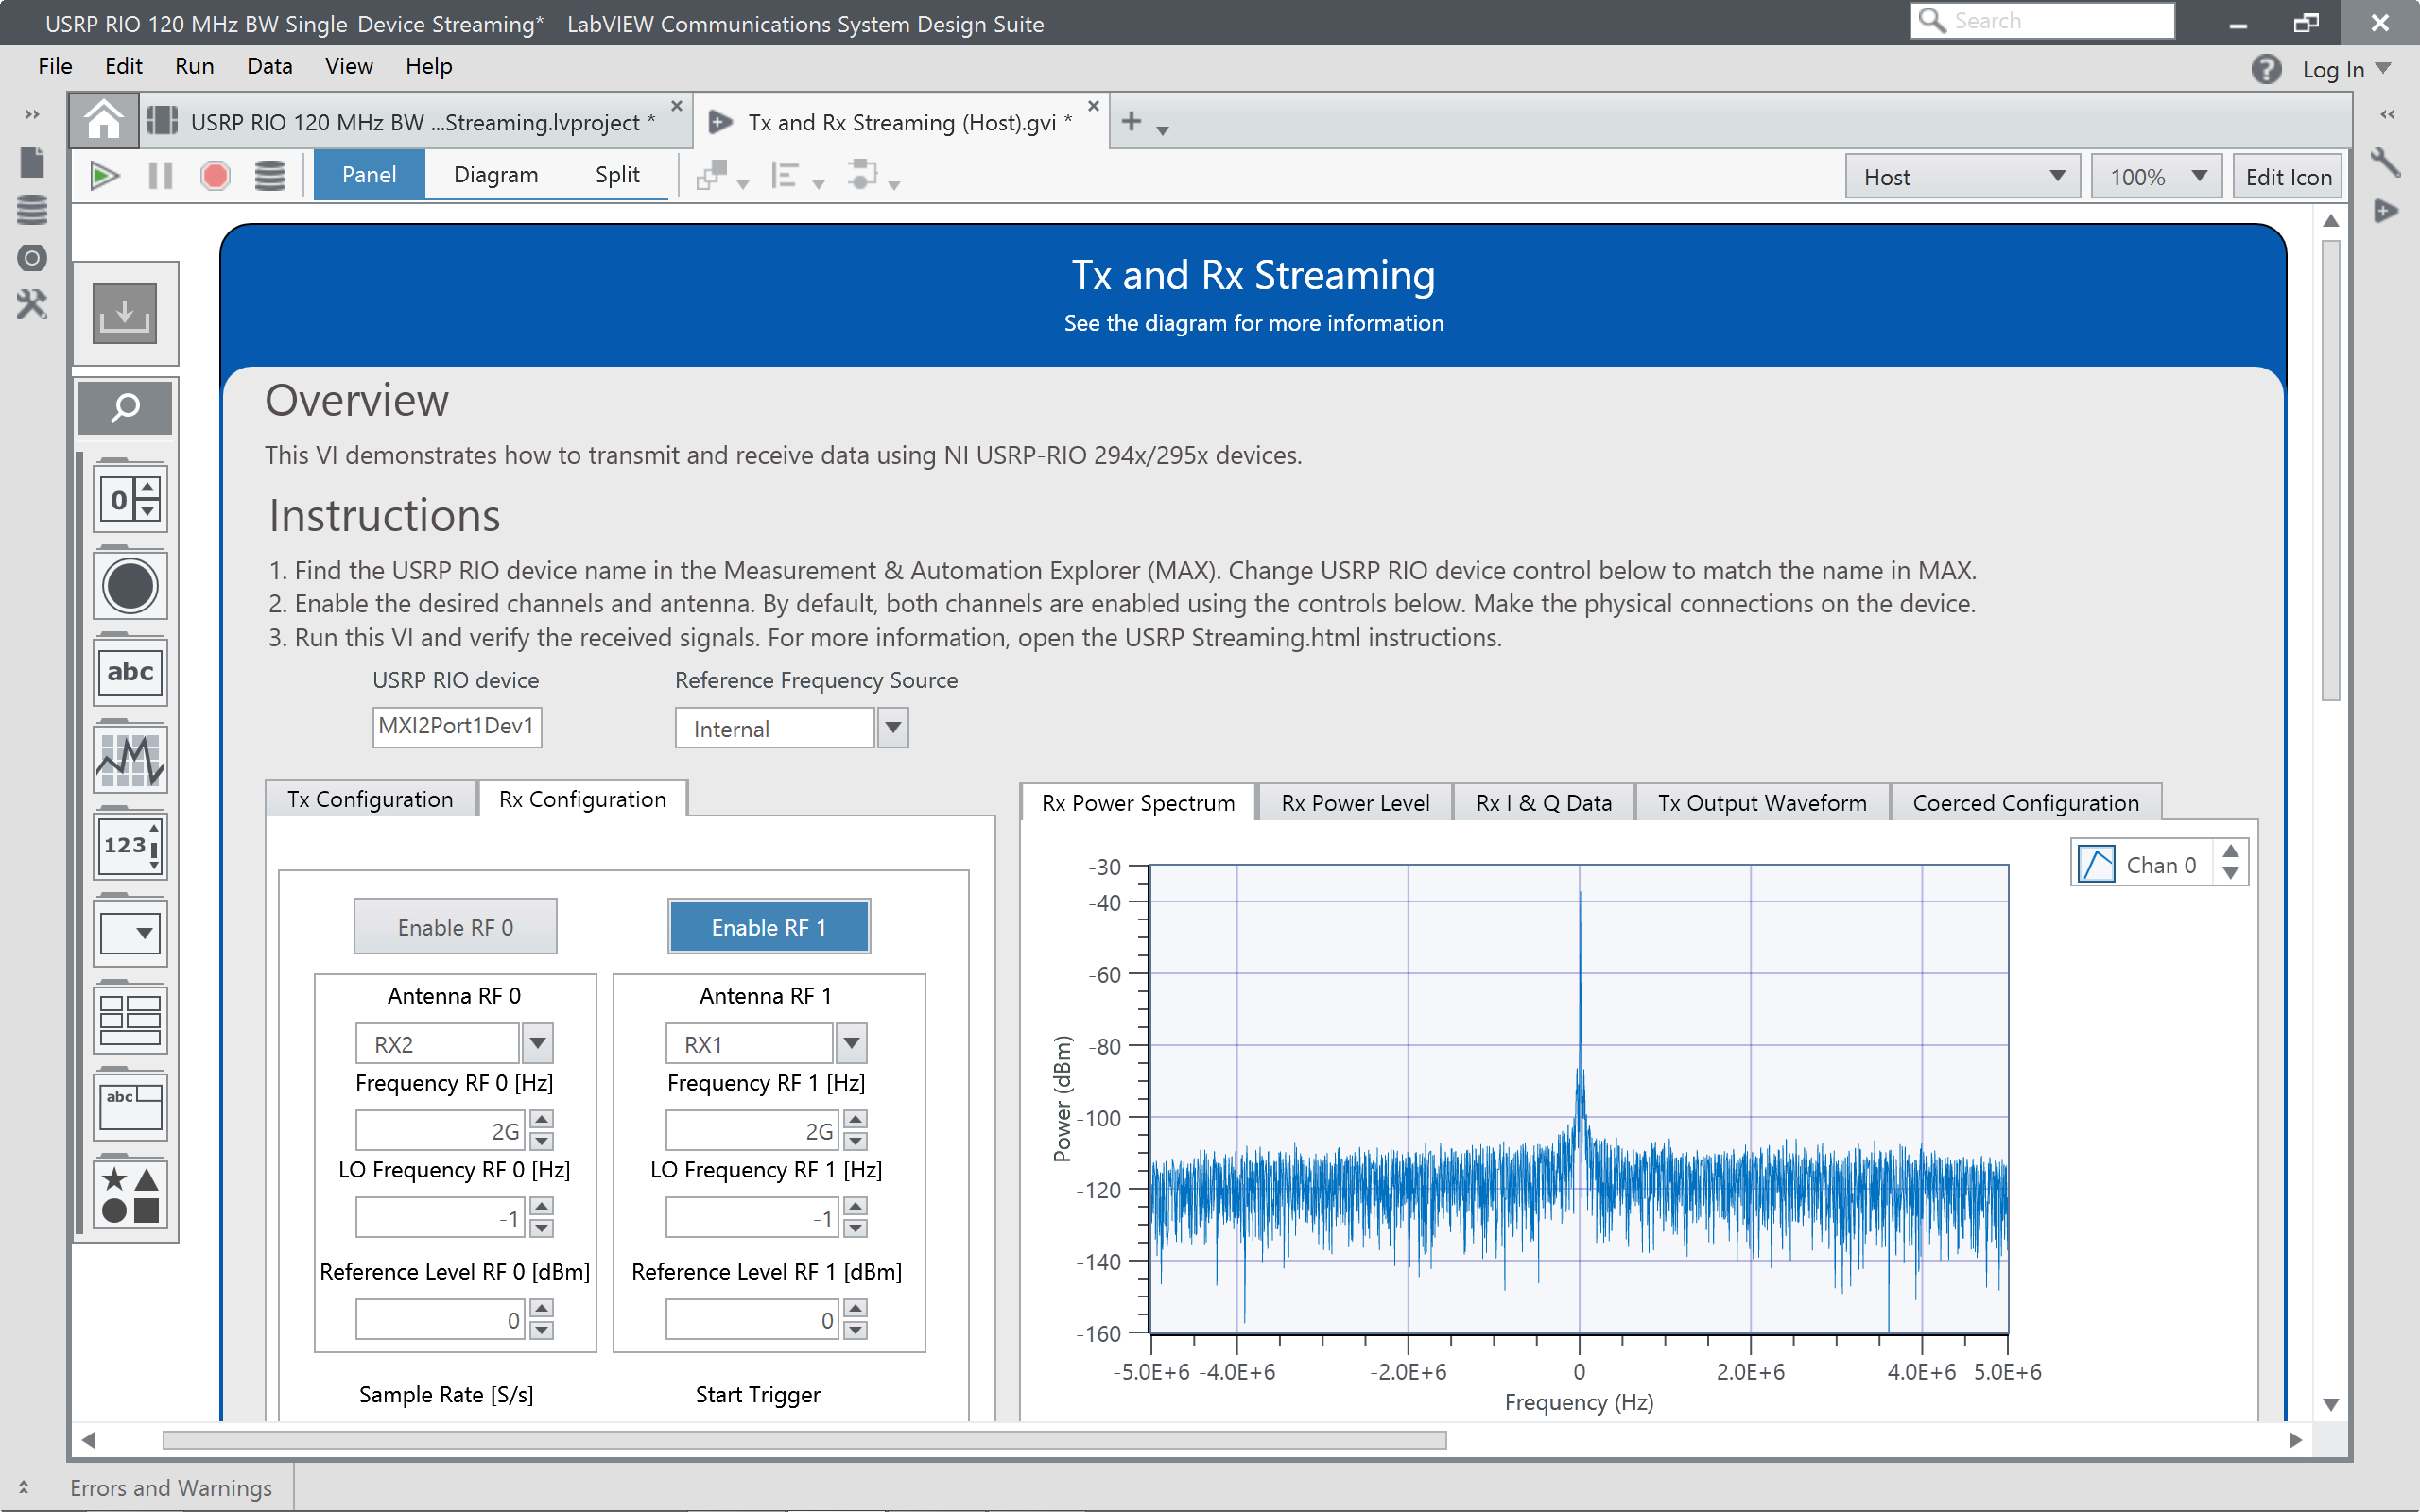Open the new tab plus dropdown arrow

1163,131
